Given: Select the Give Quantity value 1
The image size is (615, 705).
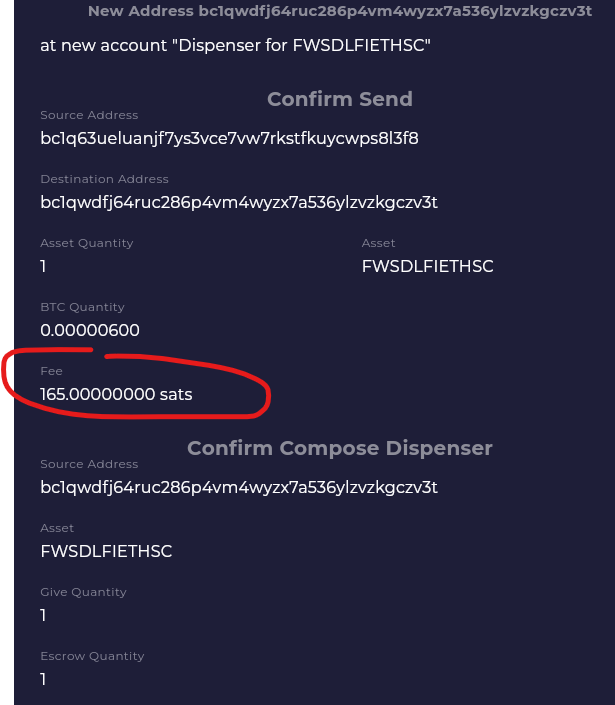Looking at the screenshot, I should click(44, 615).
